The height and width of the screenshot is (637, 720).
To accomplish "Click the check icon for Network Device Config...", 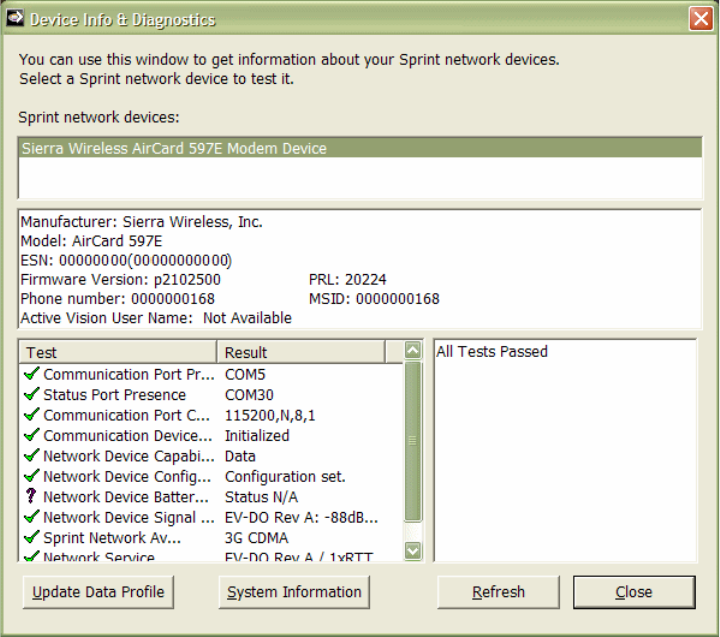I will click(31, 476).
